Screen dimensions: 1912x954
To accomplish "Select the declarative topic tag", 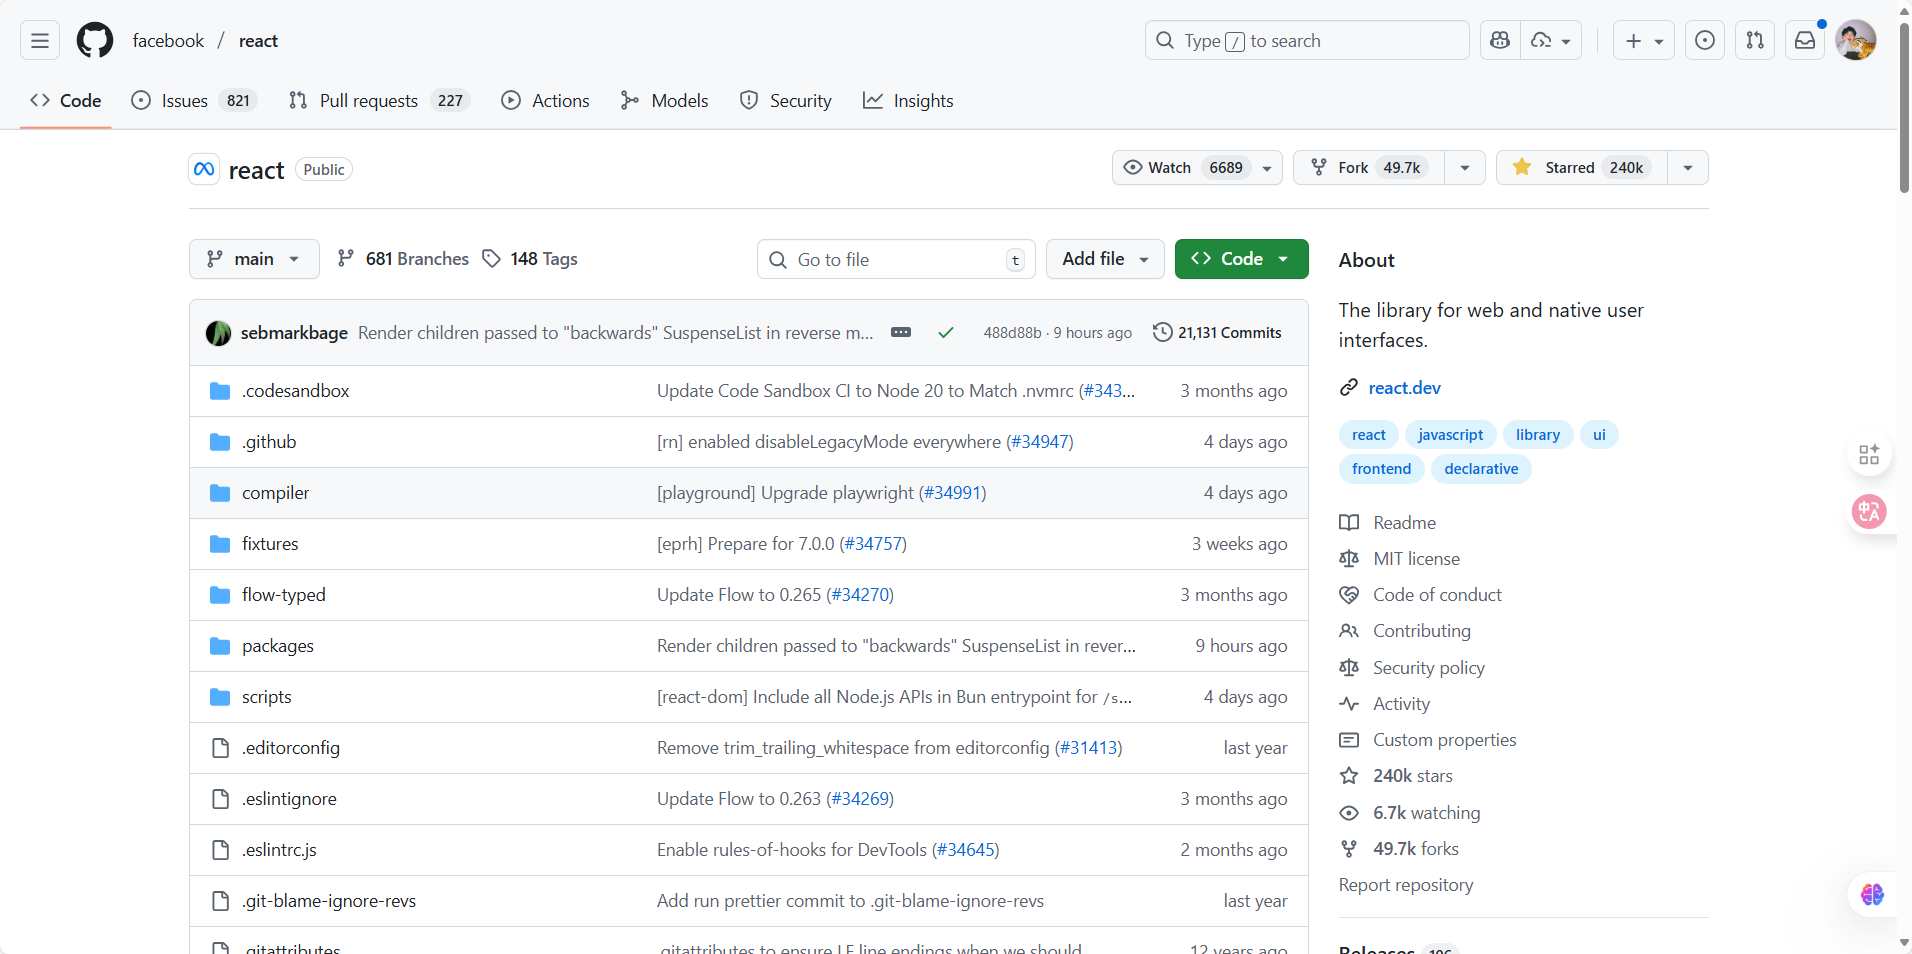I will point(1481,469).
